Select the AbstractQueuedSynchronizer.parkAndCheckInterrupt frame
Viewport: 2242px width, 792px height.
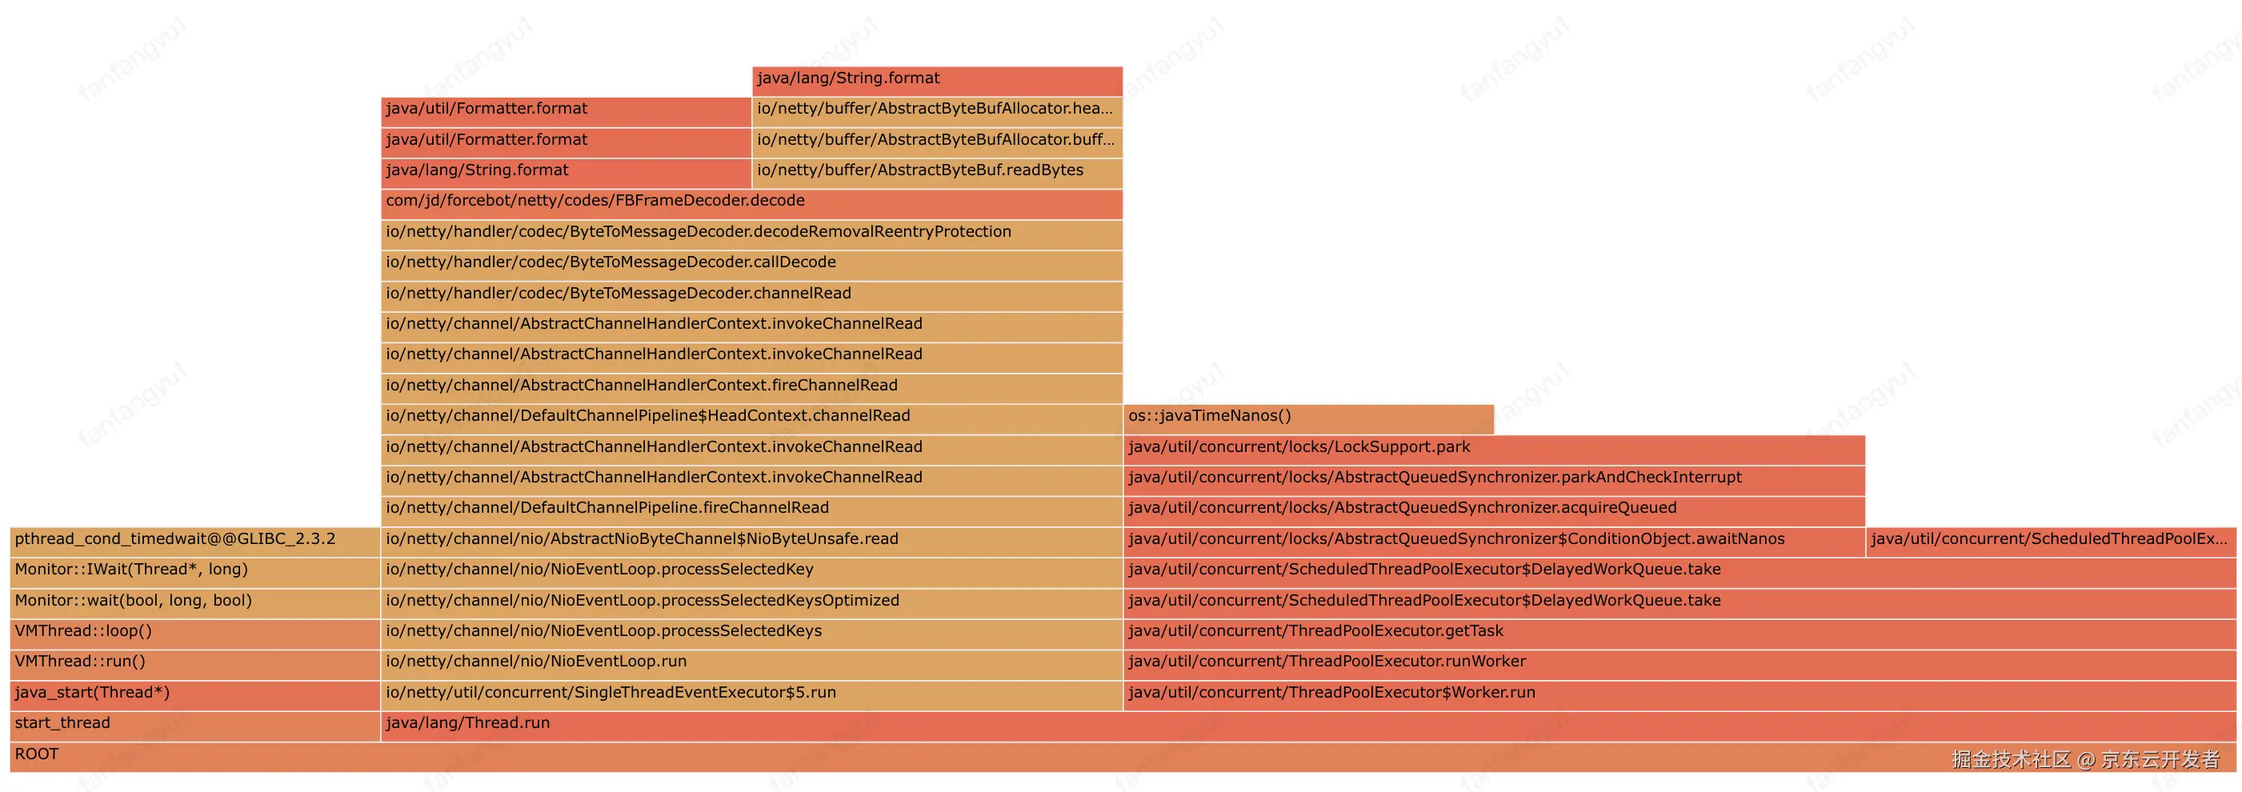click(x=1494, y=480)
